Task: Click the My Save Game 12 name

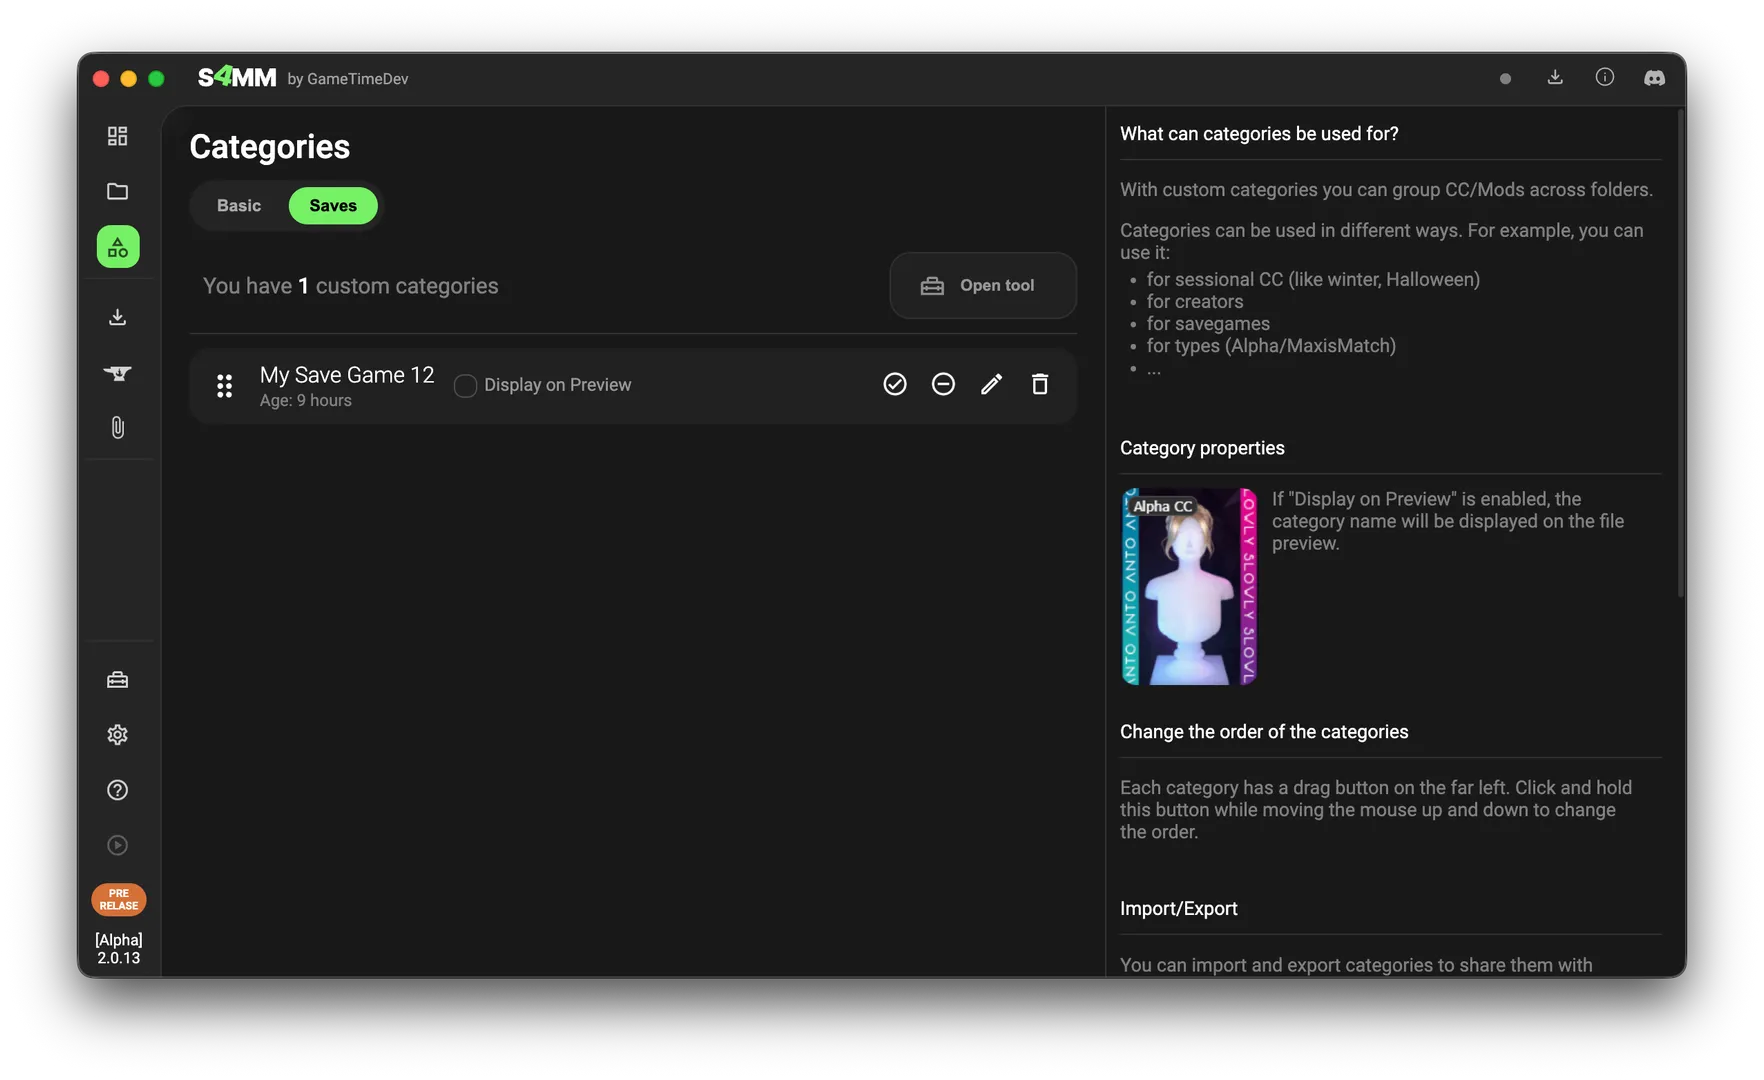Action: [x=347, y=375]
